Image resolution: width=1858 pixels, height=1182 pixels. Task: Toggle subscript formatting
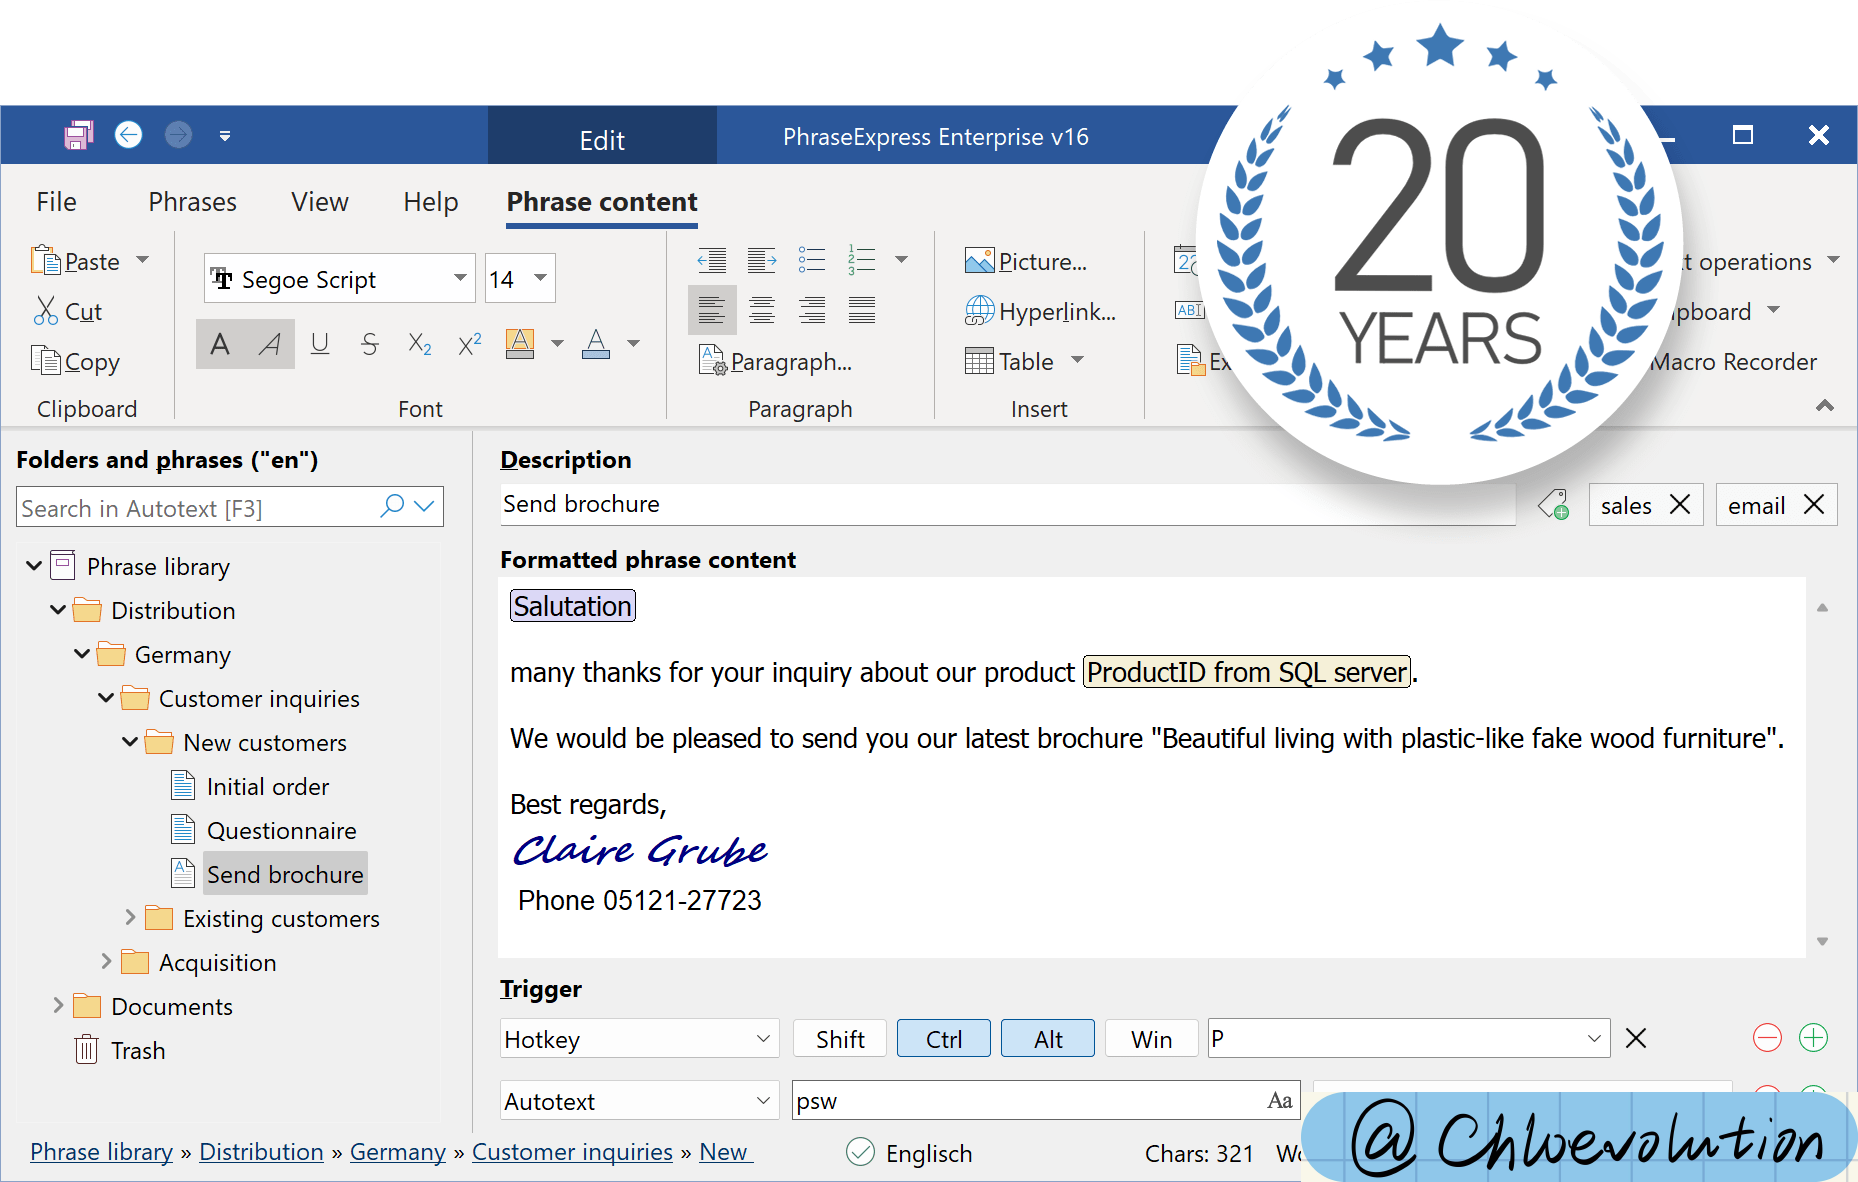click(x=420, y=345)
